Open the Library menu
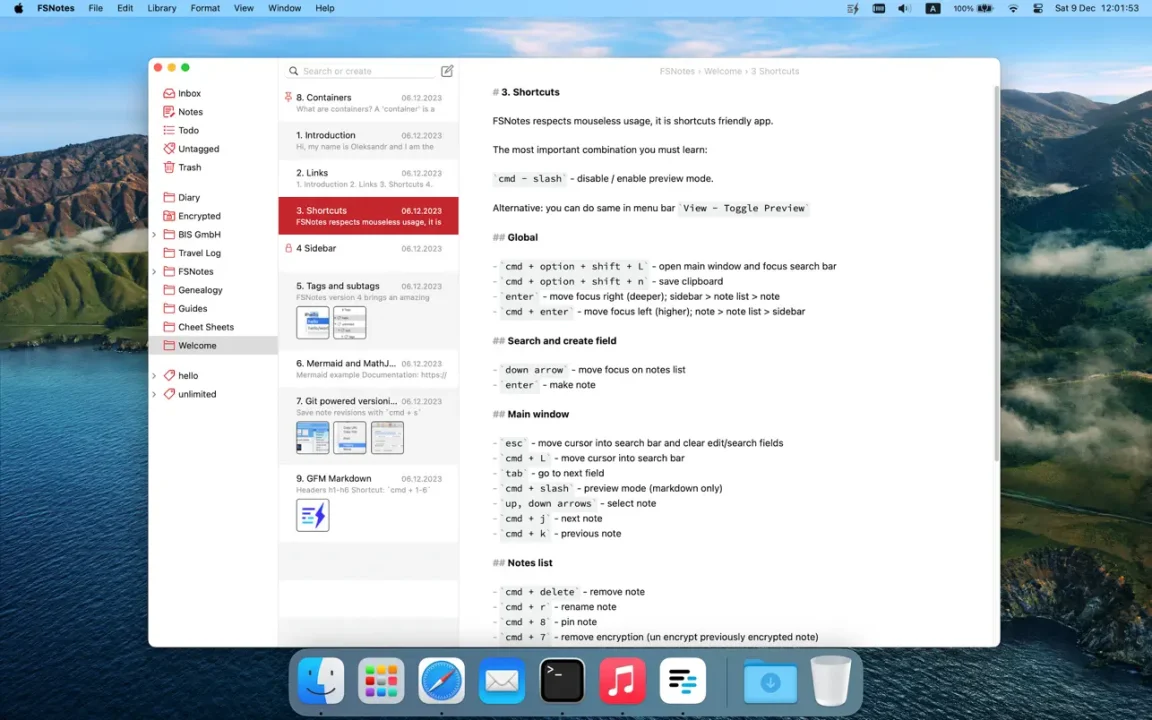 [x=162, y=8]
